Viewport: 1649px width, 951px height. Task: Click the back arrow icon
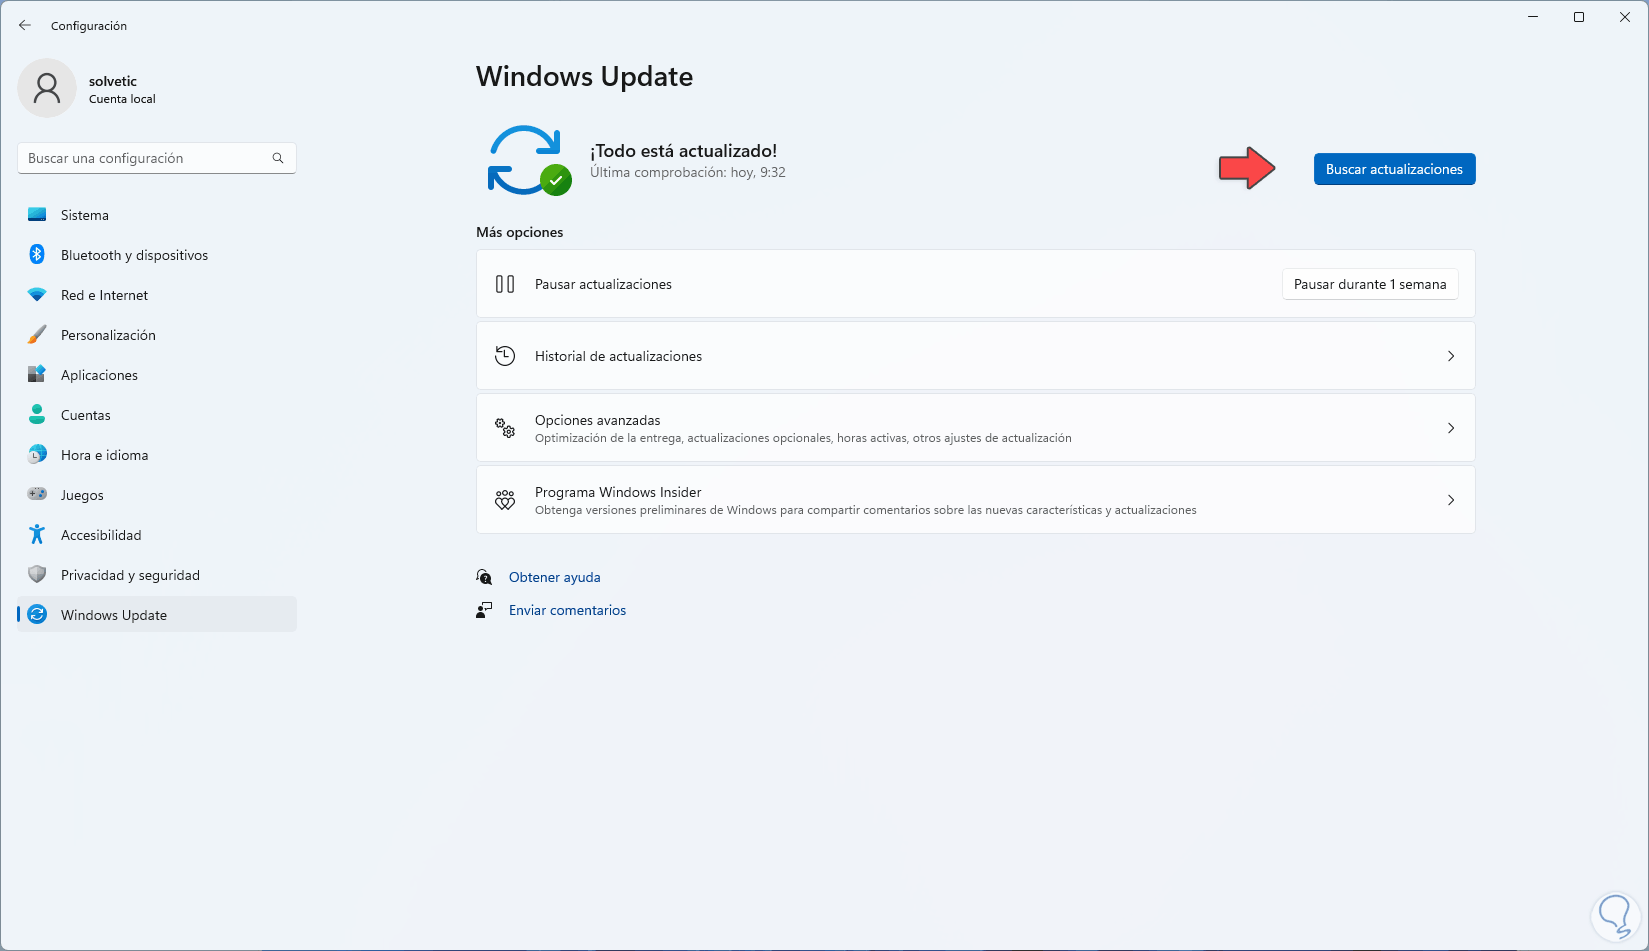tap(25, 25)
